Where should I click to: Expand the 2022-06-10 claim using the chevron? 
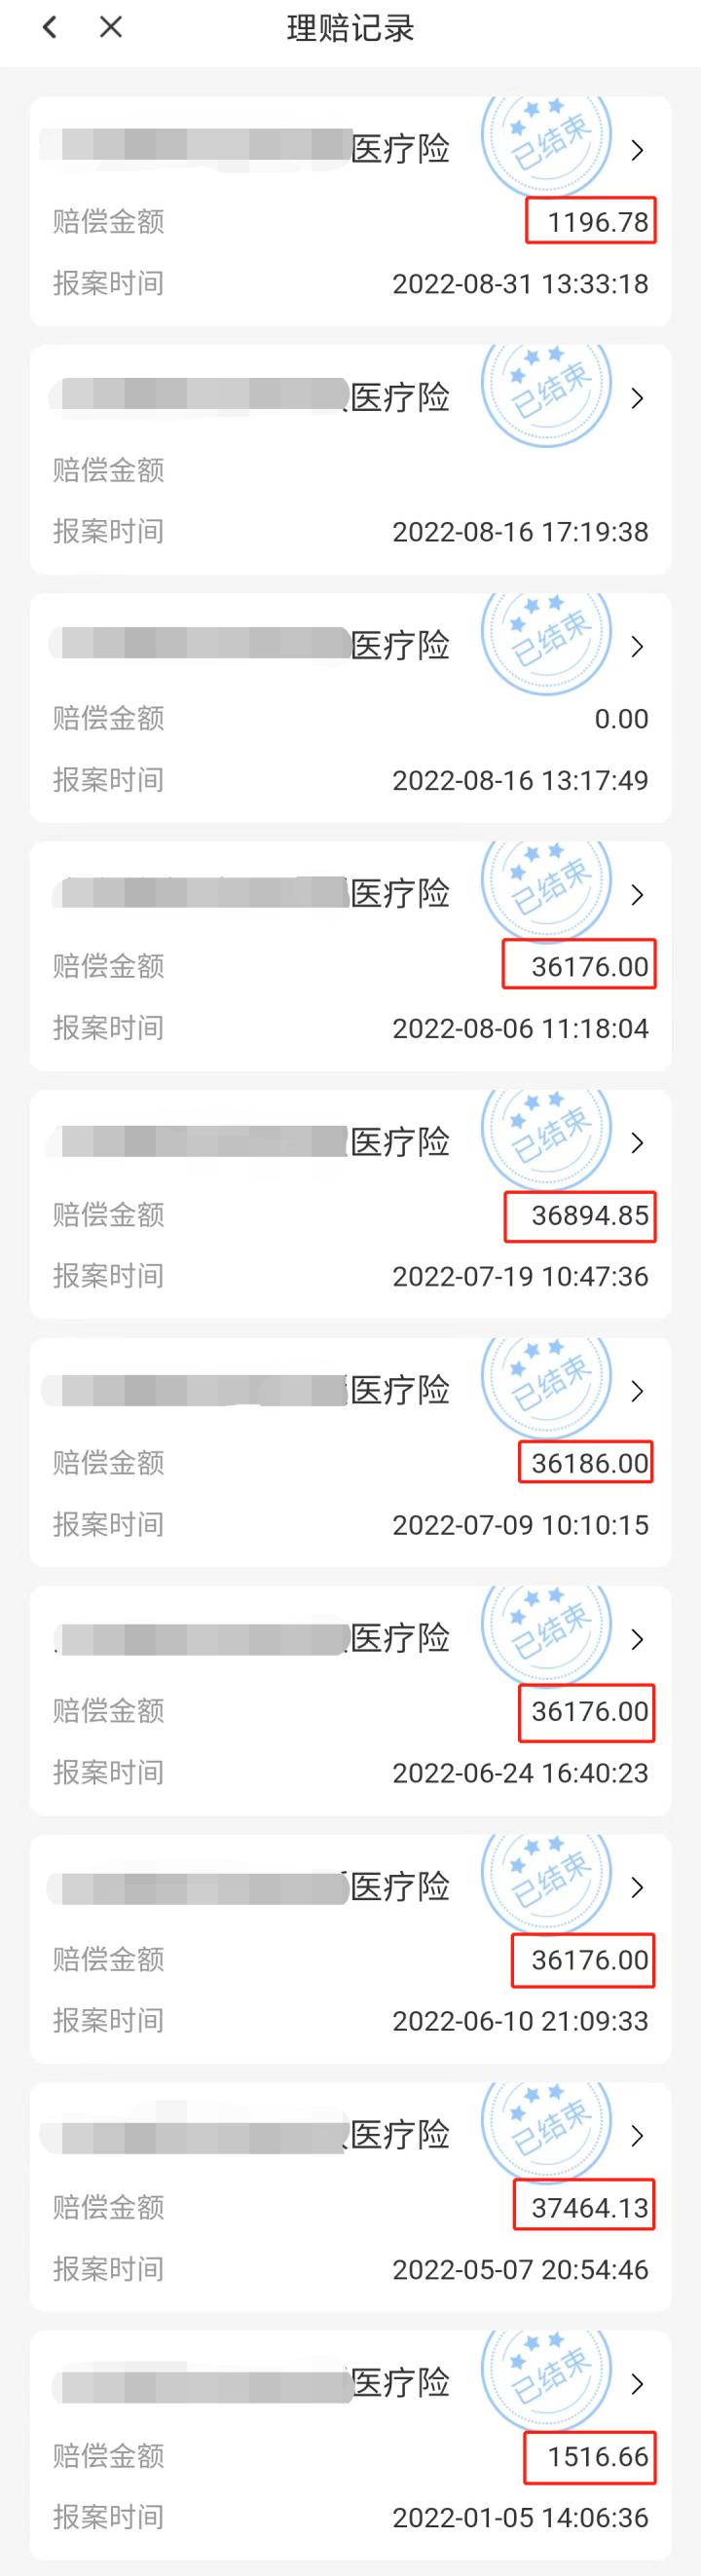point(637,1888)
